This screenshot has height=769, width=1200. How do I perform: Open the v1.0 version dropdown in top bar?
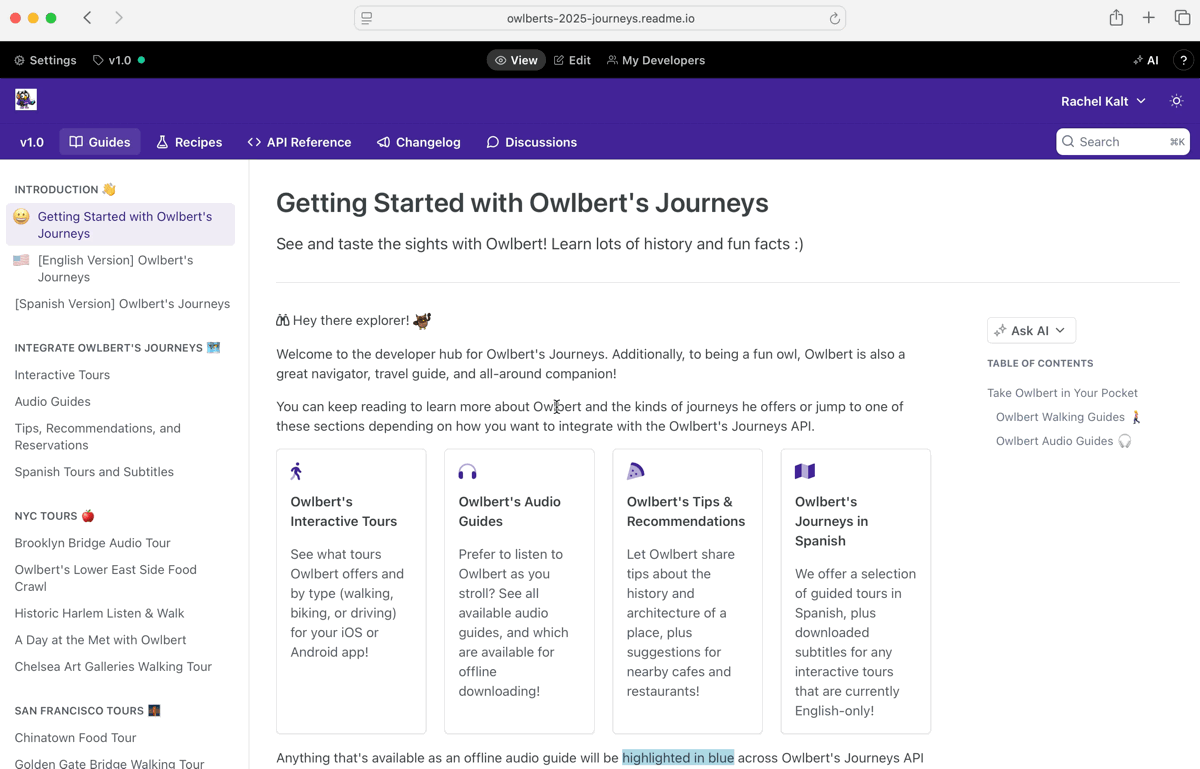(x=119, y=60)
